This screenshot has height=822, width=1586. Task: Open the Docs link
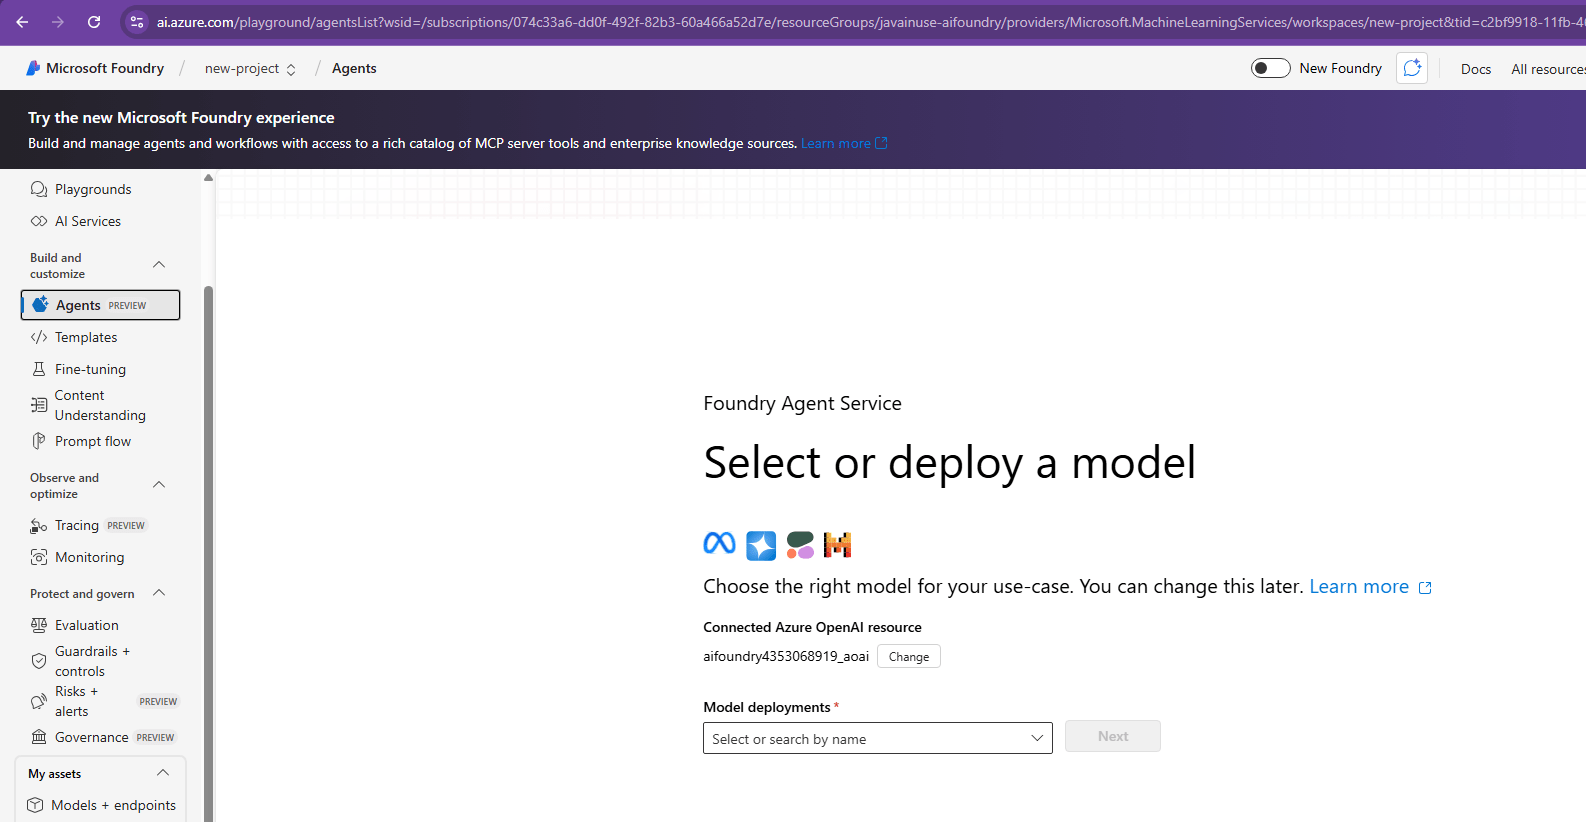click(x=1475, y=69)
